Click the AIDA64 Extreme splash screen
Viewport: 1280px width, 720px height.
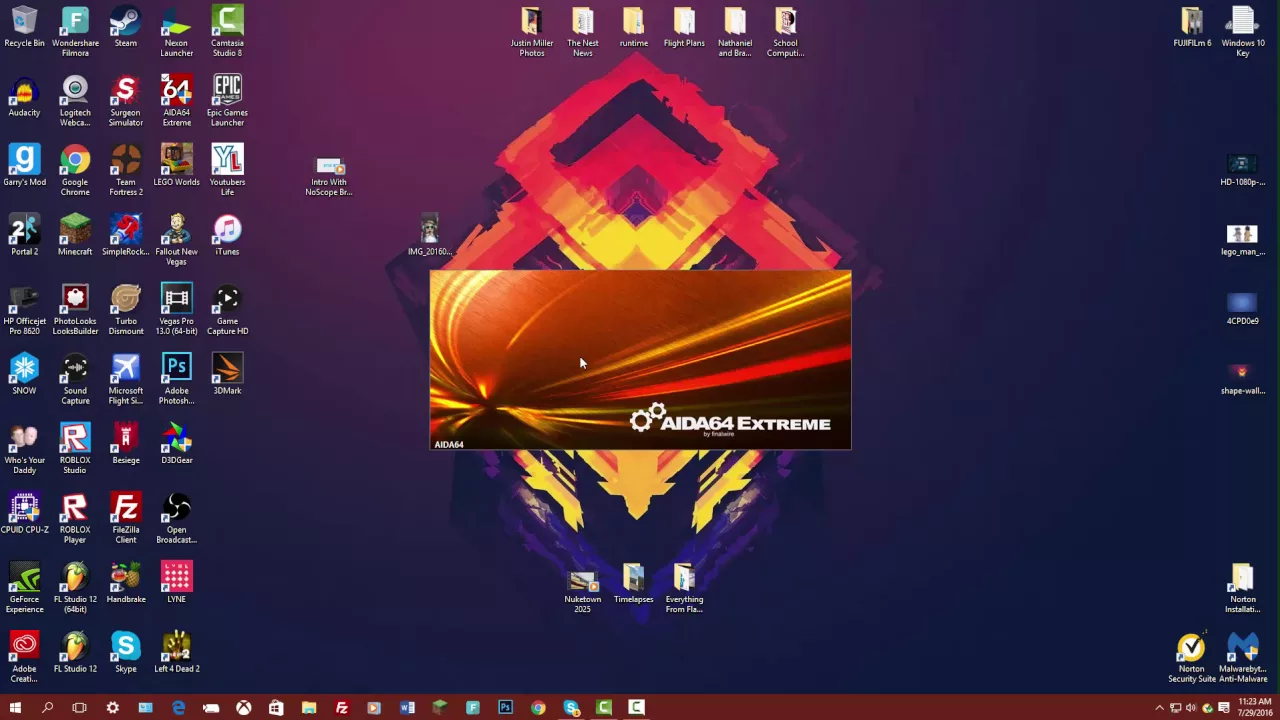tap(640, 360)
